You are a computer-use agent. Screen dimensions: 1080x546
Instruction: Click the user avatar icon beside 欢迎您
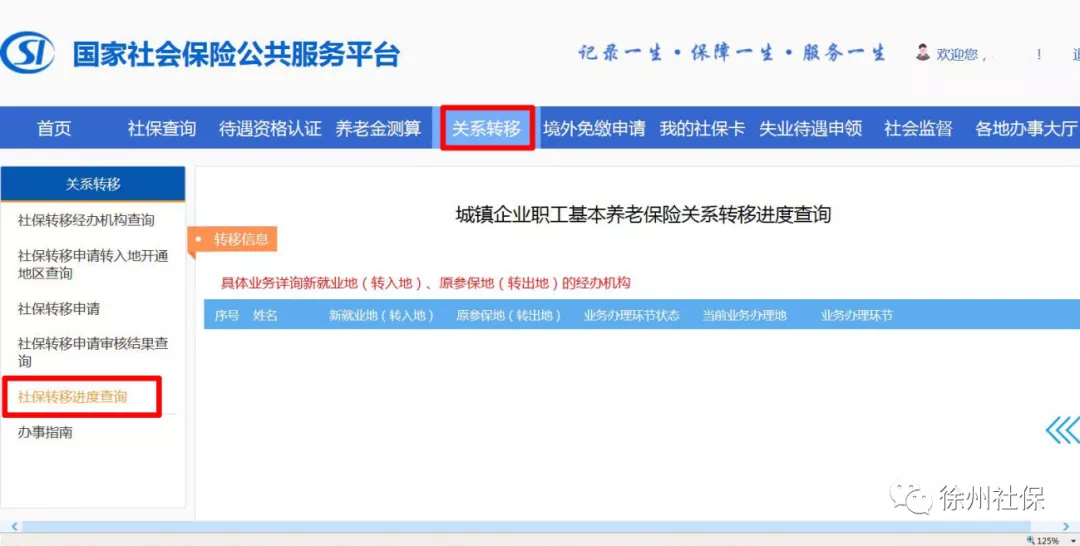(922, 52)
